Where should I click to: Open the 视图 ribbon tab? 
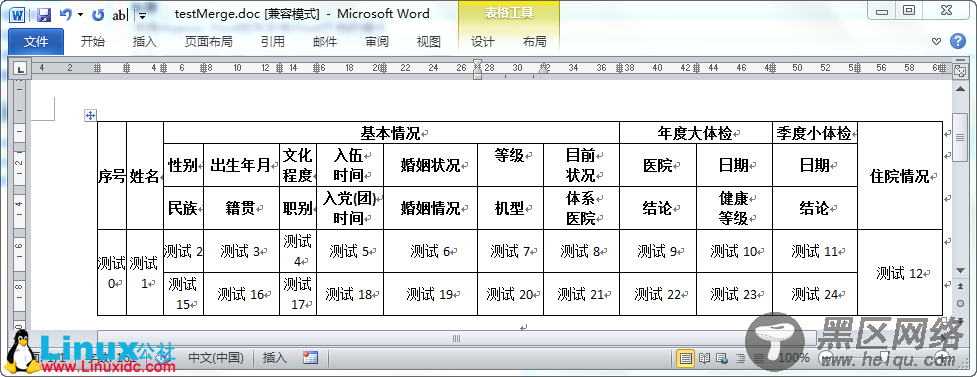(x=429, y=42)
